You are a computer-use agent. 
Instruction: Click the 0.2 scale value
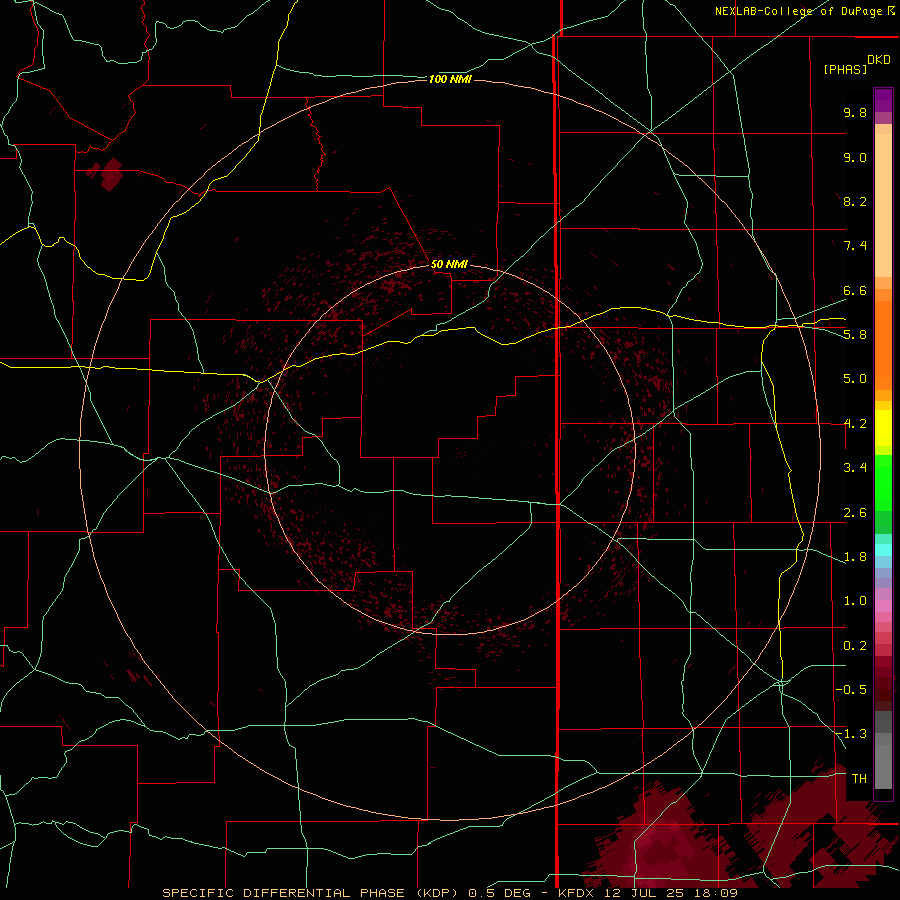[855, 646]
